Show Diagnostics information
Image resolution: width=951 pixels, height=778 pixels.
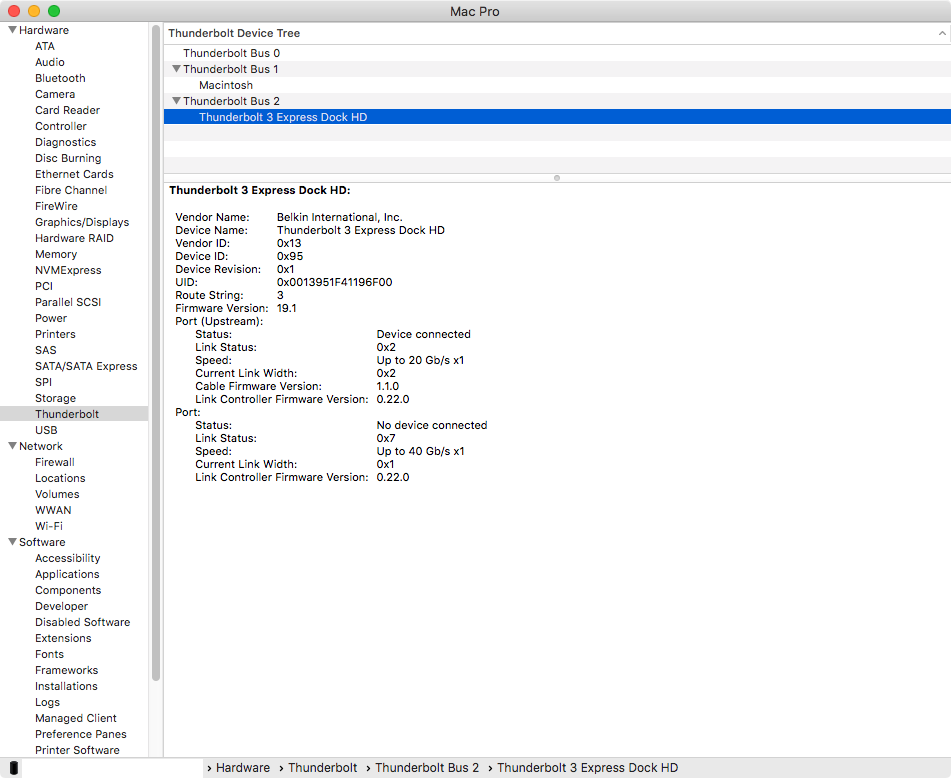66,142
